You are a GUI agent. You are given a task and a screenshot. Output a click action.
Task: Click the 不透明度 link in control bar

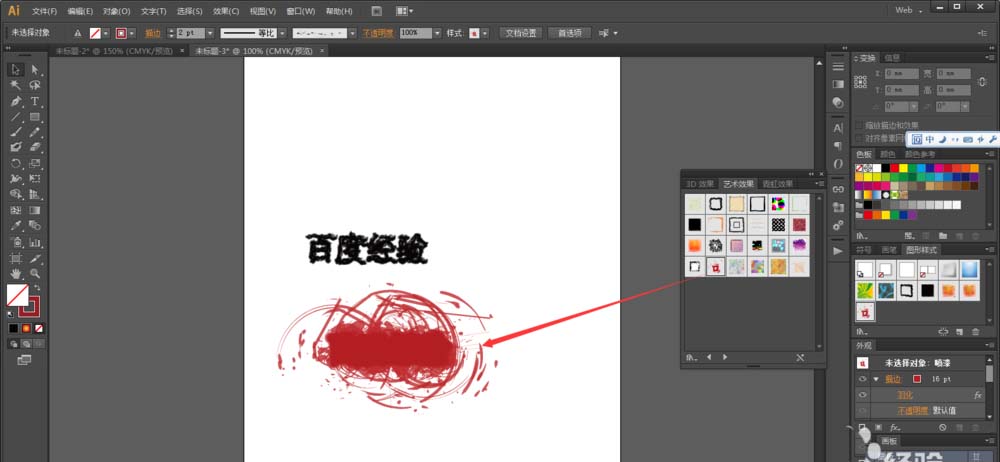(x=379, y=33)
